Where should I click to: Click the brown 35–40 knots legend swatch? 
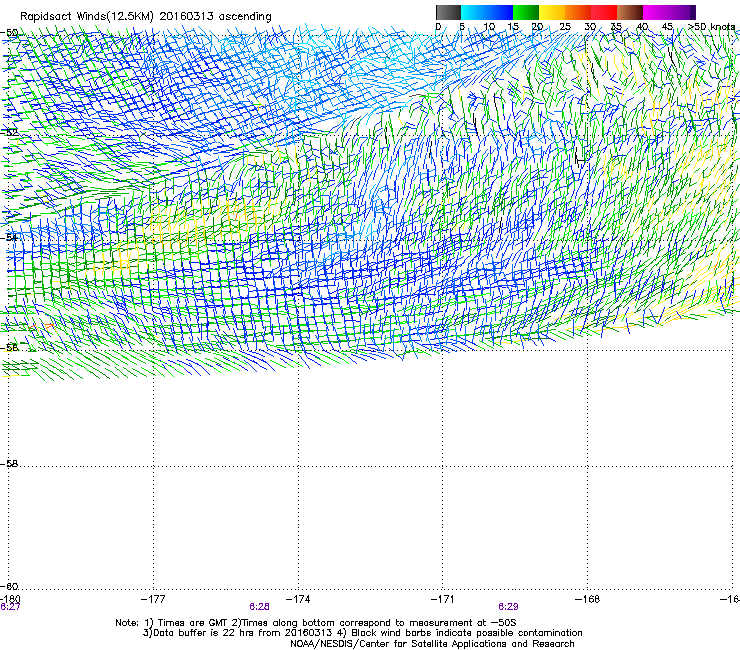pyautogui.click(x=630, y=12)
